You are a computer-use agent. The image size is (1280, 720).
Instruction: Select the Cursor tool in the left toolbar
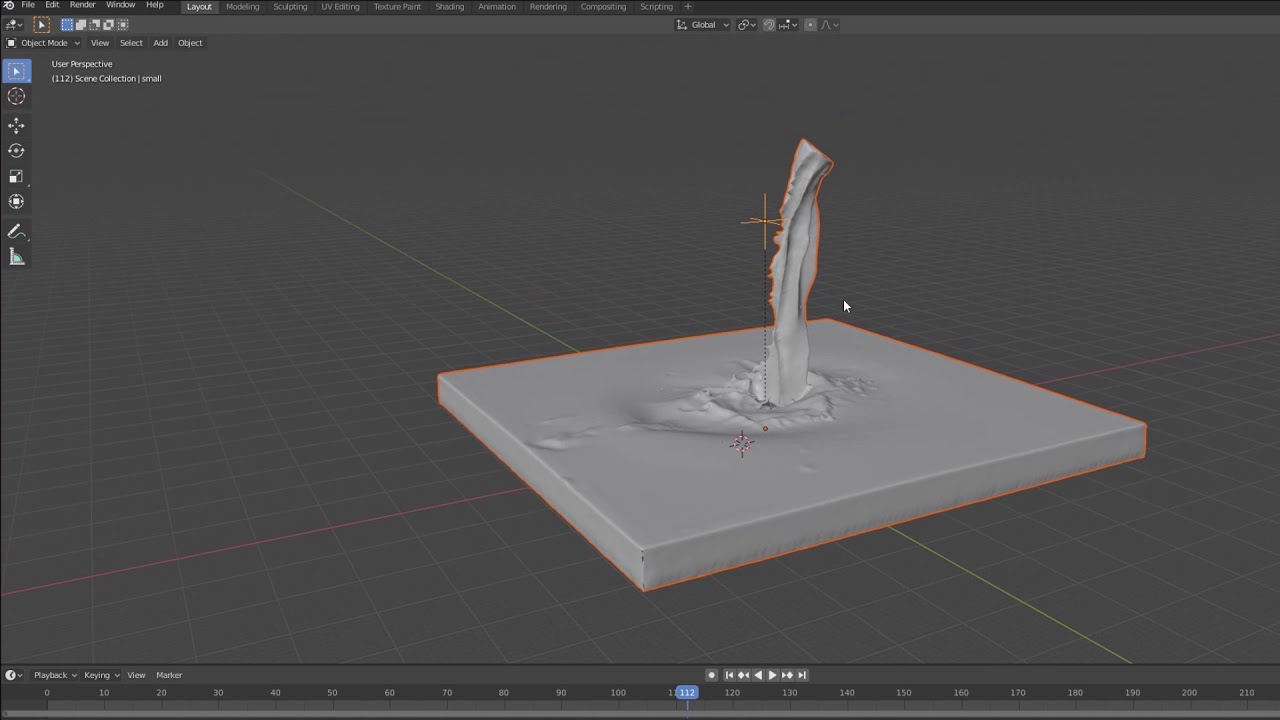pos(16,96)
